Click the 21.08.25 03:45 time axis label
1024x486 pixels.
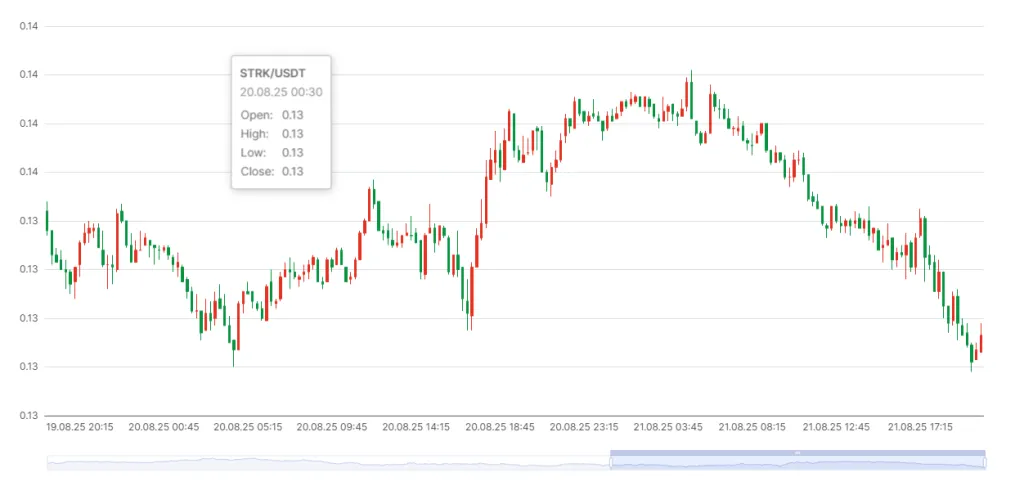[669, 427]
